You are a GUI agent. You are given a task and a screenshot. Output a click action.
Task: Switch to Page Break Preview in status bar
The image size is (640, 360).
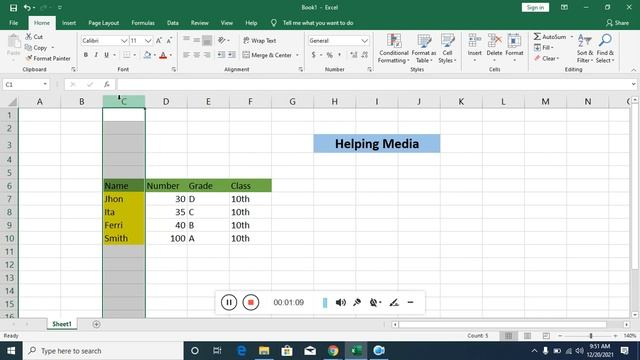pos(546,336)
